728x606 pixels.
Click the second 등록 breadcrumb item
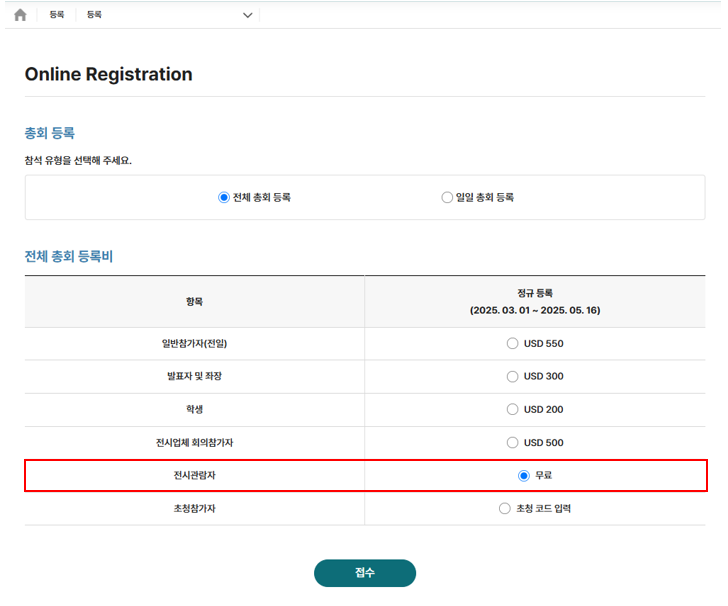tap(94, 15)
